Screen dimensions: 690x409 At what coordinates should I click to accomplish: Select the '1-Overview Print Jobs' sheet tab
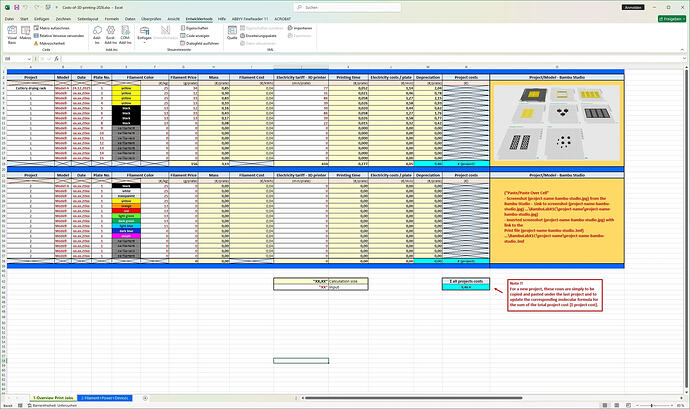[53, 398]
